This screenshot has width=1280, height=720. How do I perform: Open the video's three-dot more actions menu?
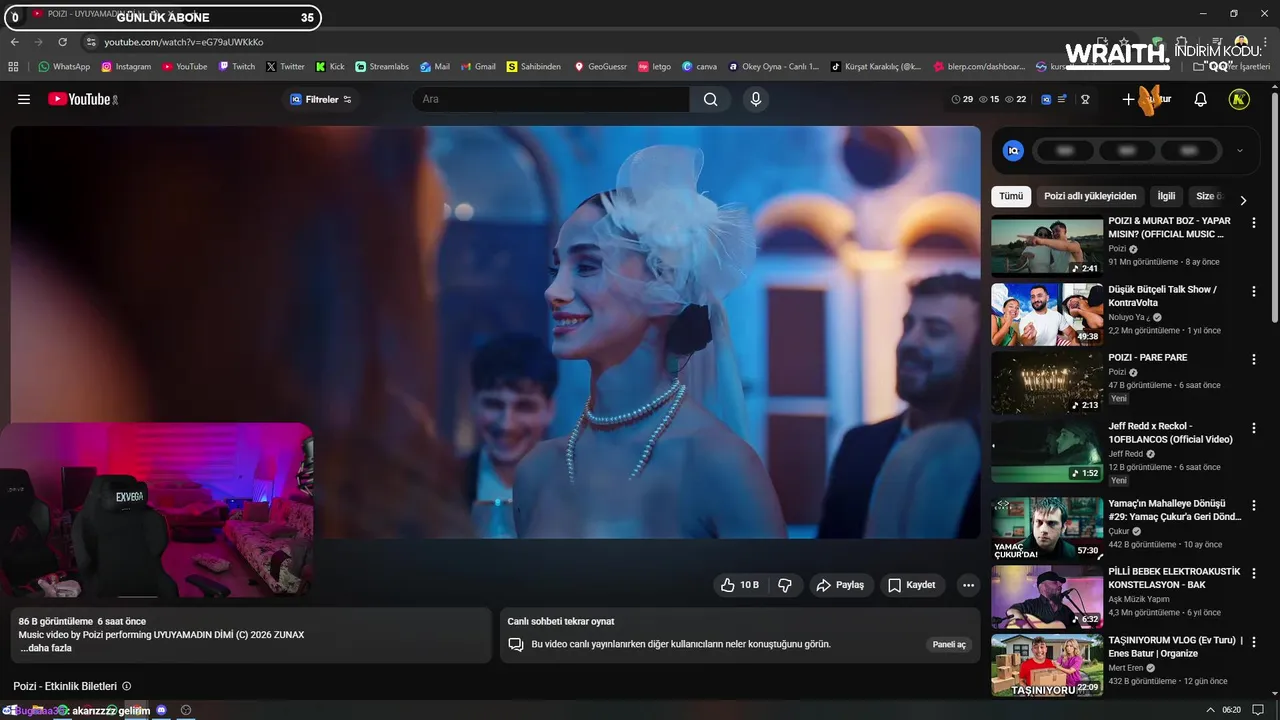click(x=968, y=585)
